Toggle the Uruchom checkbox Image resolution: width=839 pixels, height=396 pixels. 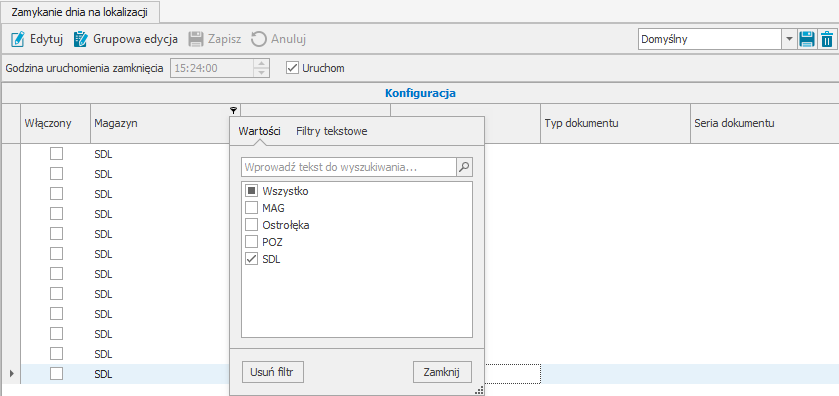(x=292, y=68)
